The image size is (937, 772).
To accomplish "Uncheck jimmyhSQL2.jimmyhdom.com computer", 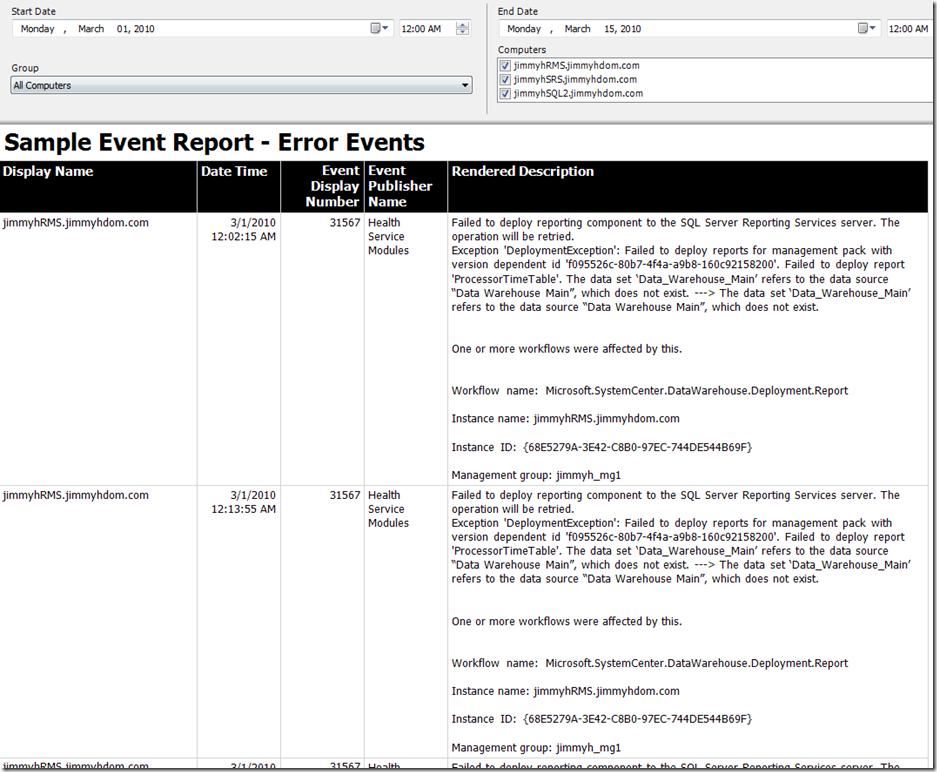I will 506,93.
